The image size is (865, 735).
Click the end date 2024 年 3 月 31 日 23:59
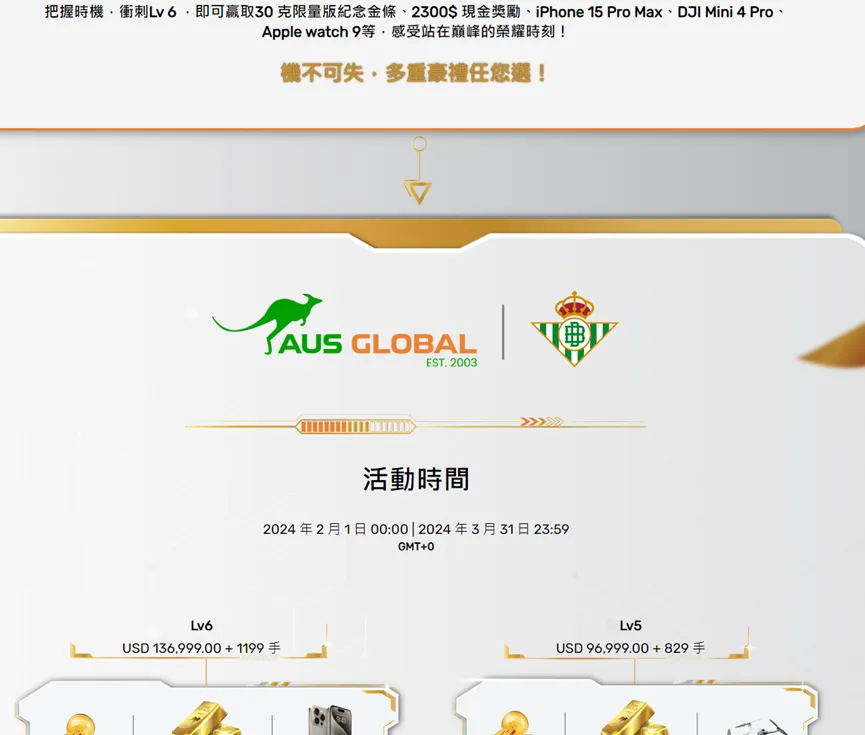[494, 529]
